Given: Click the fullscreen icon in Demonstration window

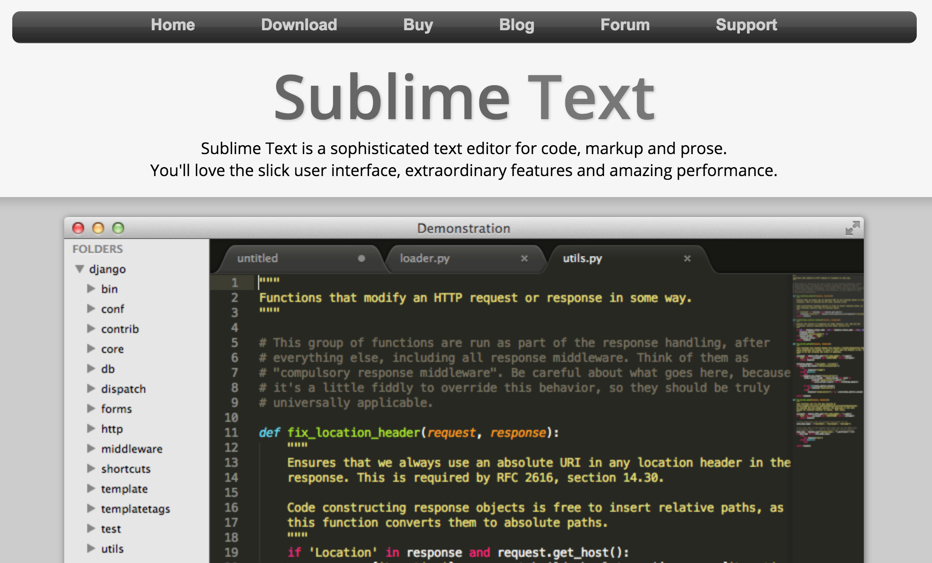Looking at the screenshot, I should [x=852, y=228].
